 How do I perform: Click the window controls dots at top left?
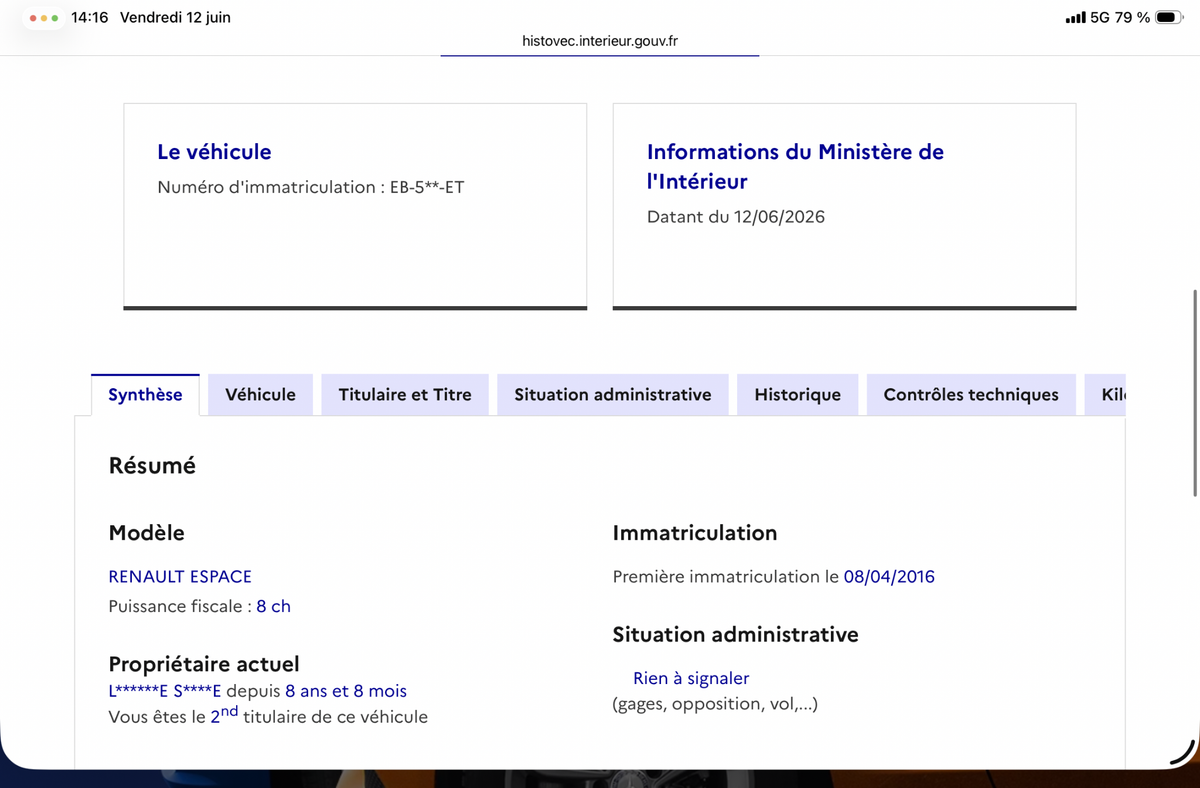coord(44,18)
